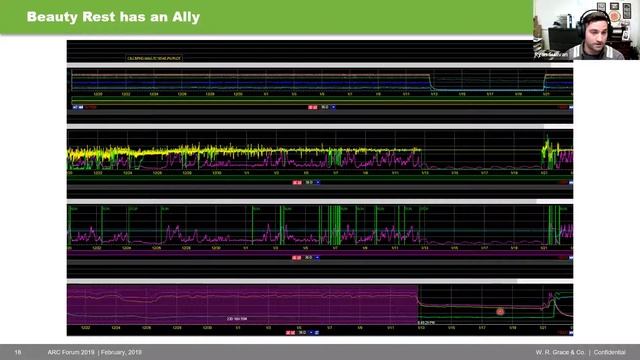Click the blue button at the left end below the flat-line trend
The image size is (640, 360).
(x=78, y=107)
